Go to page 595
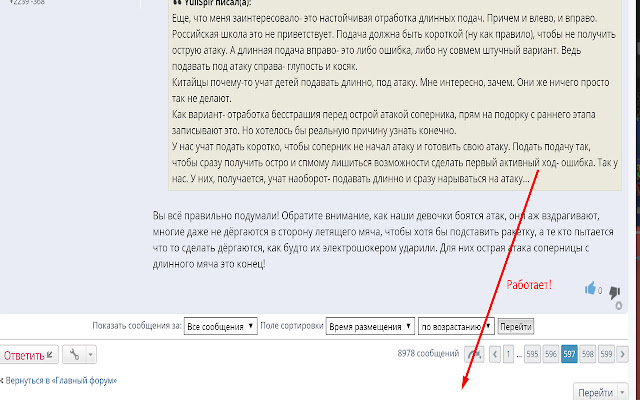Screen dimensions: 640x400 click(532, 354)
